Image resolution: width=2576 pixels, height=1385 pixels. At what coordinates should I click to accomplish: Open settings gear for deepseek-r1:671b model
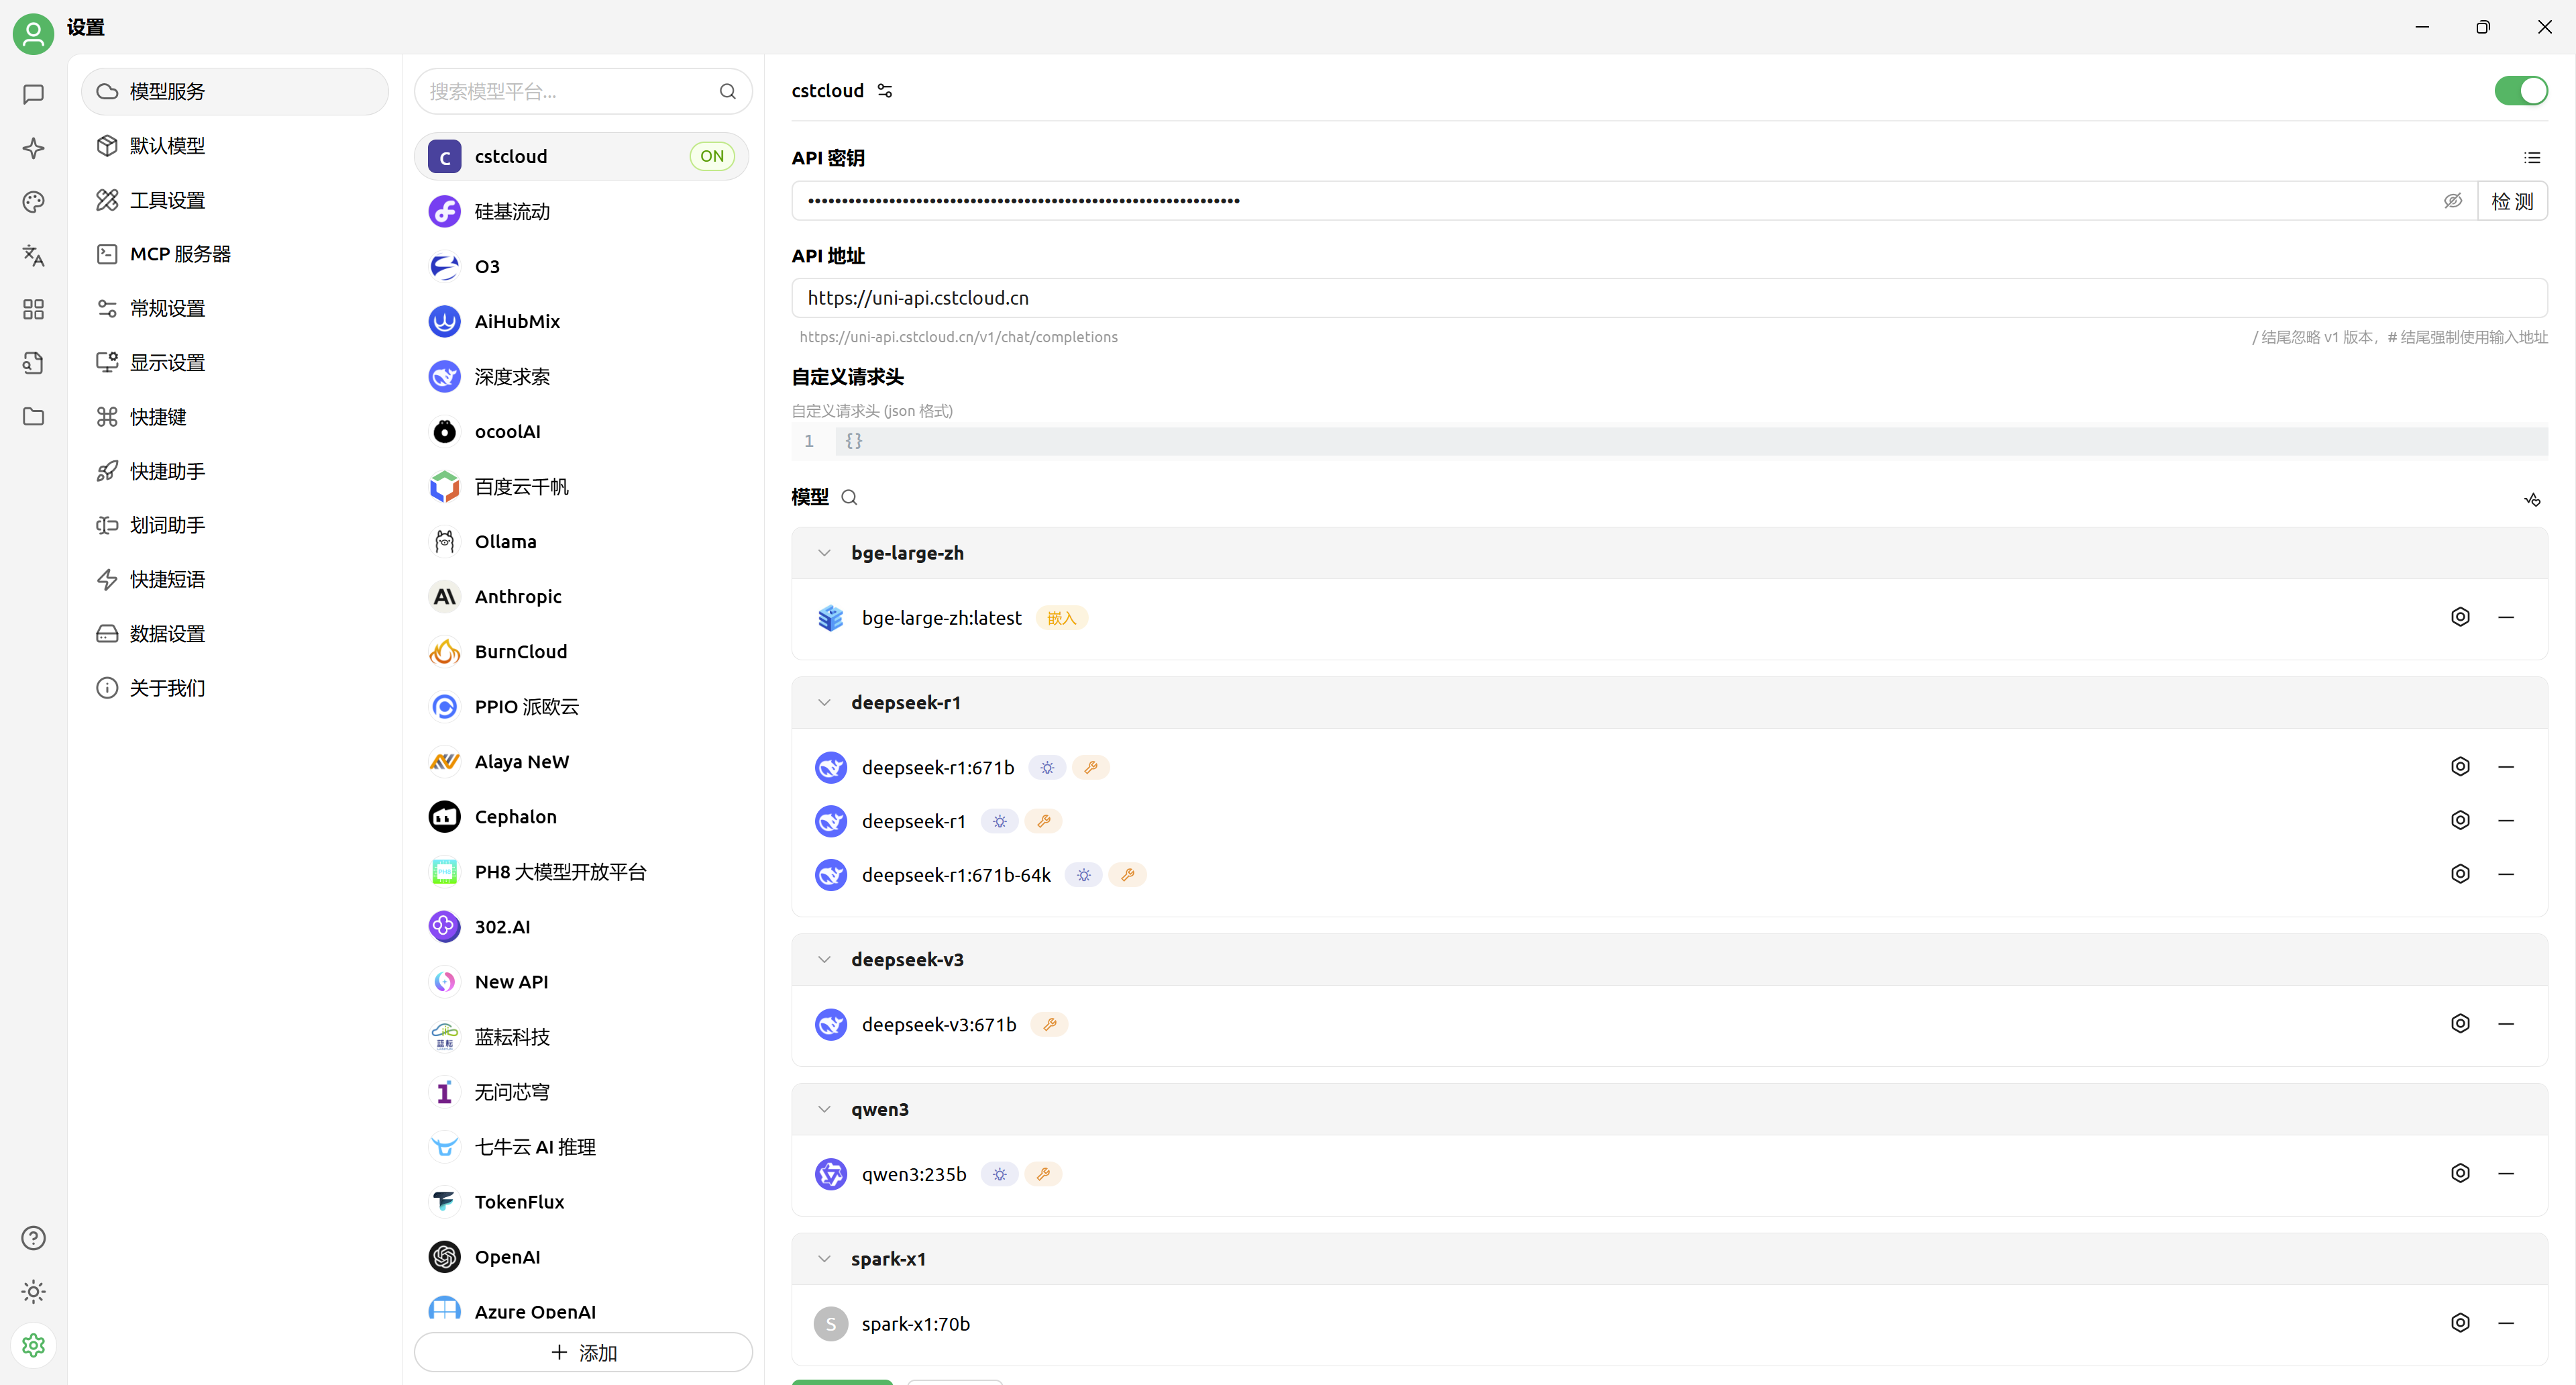(x=2460, y=767)
